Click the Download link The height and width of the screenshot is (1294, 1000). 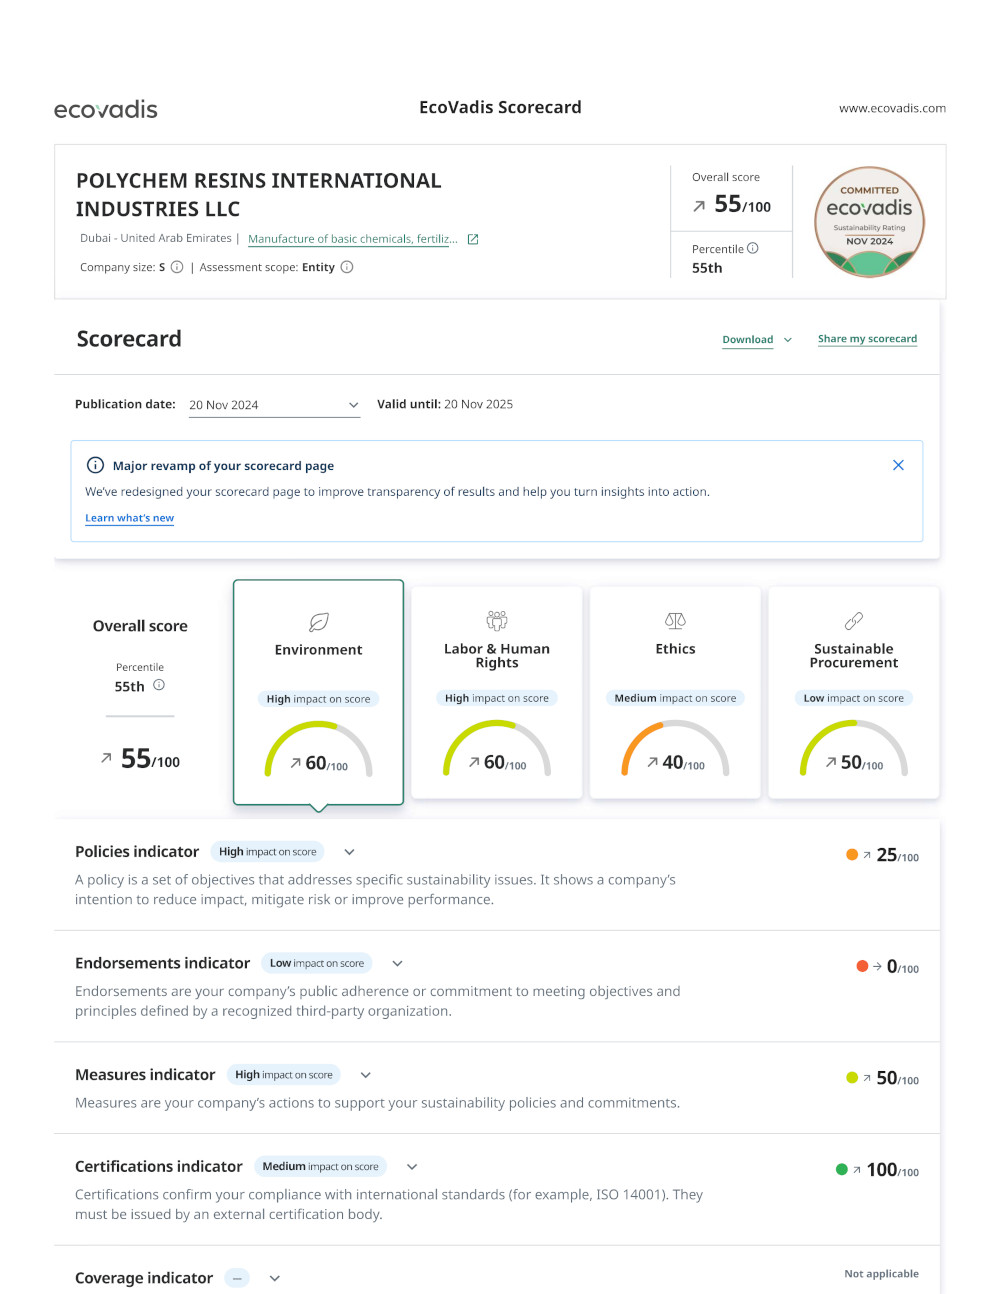[x=748, y=340]
